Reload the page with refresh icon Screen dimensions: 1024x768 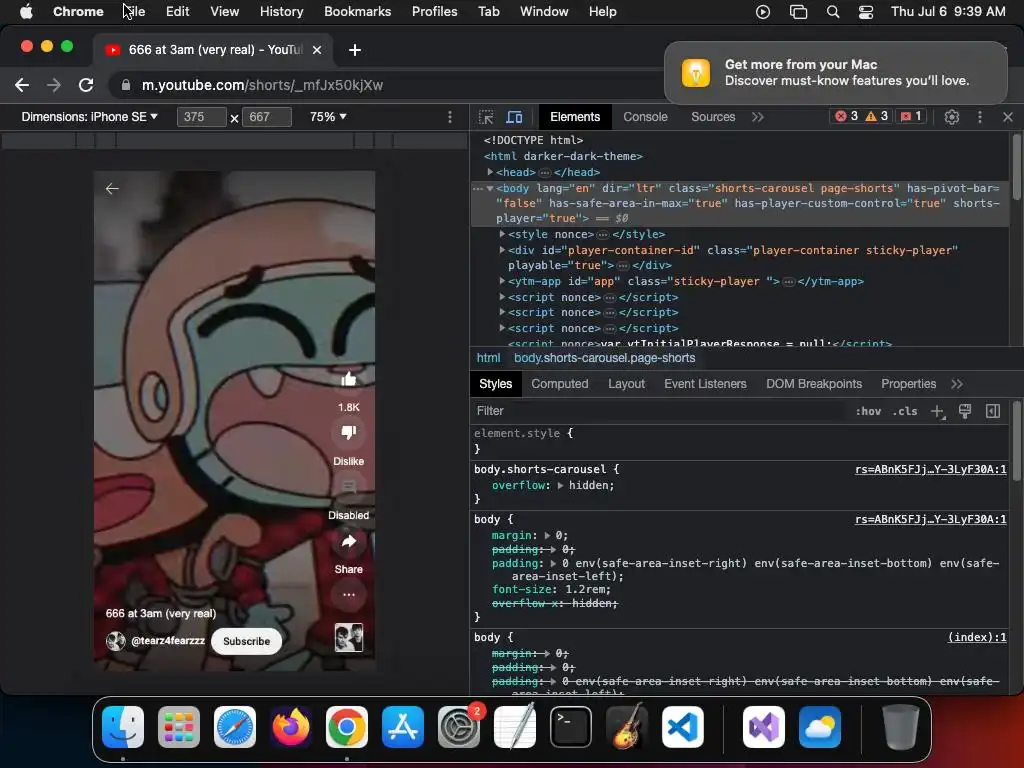pyautogui.click(x=86, y=85)
